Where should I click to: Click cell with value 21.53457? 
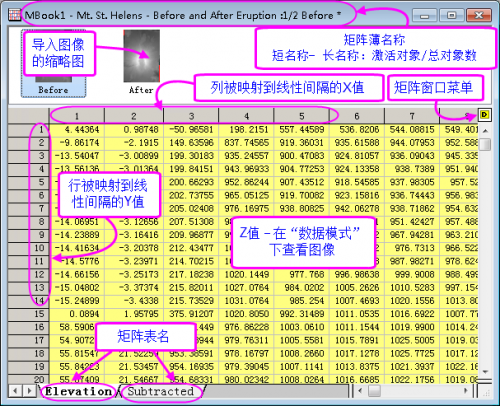(x=134, y=367)
